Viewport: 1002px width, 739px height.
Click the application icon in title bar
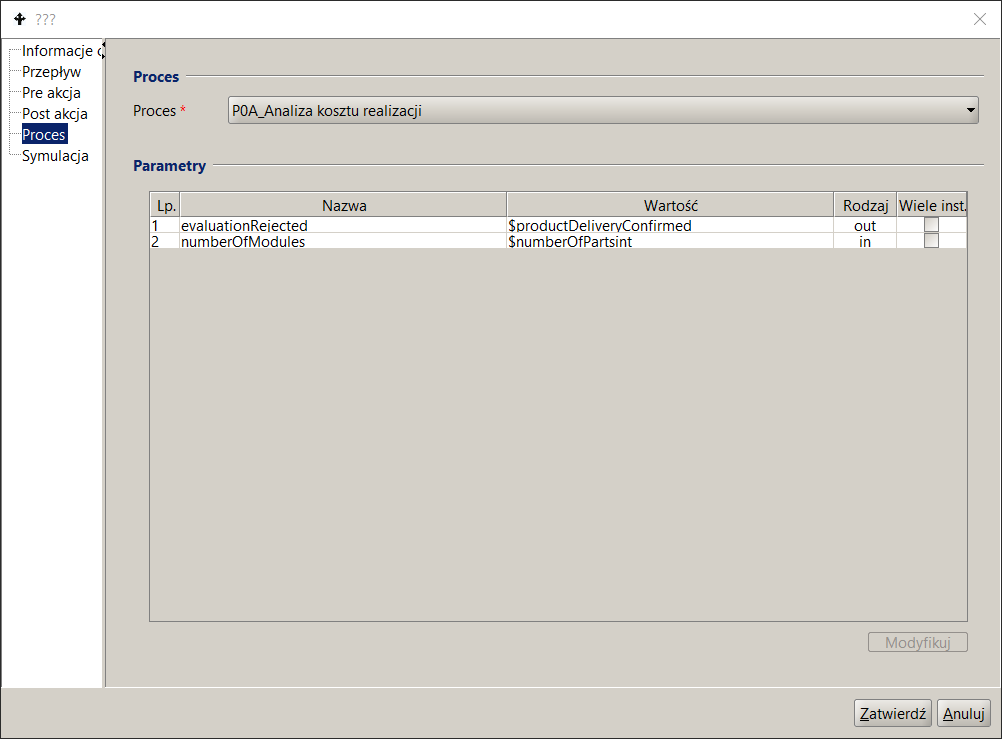click(x=19, y=19)
